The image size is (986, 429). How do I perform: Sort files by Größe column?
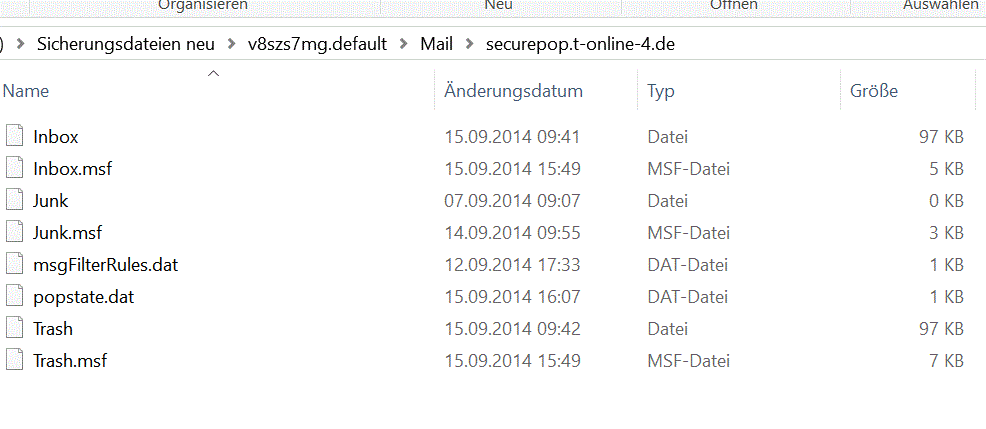(909, 91)
